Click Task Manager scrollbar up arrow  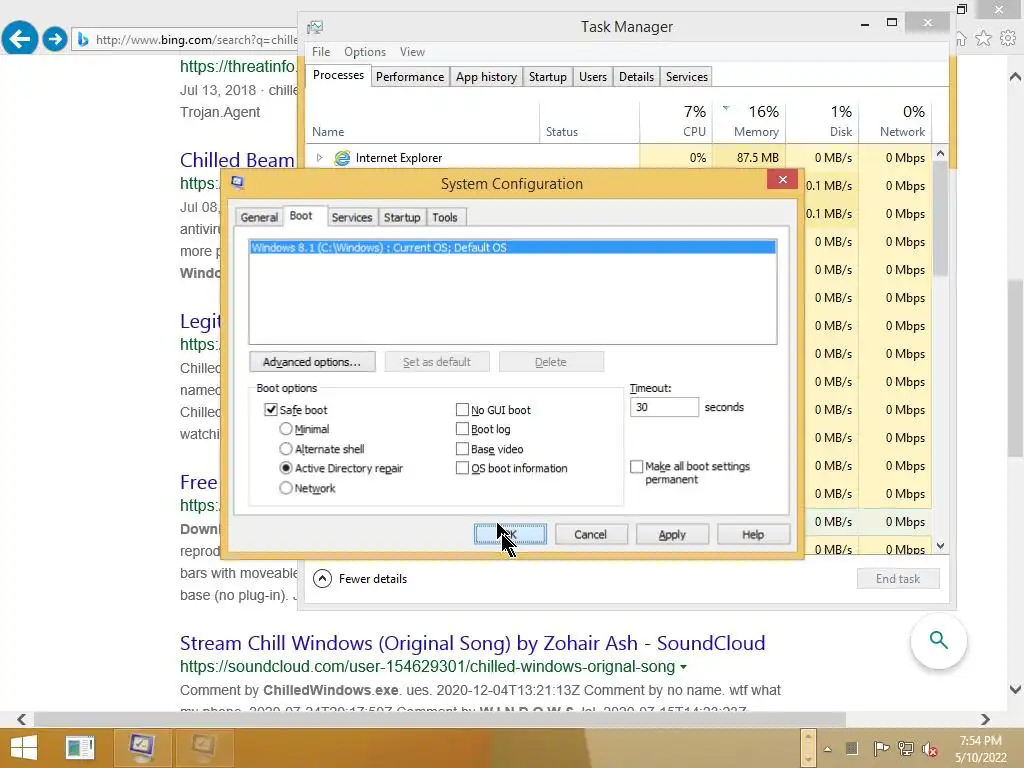tap(940, 153)
